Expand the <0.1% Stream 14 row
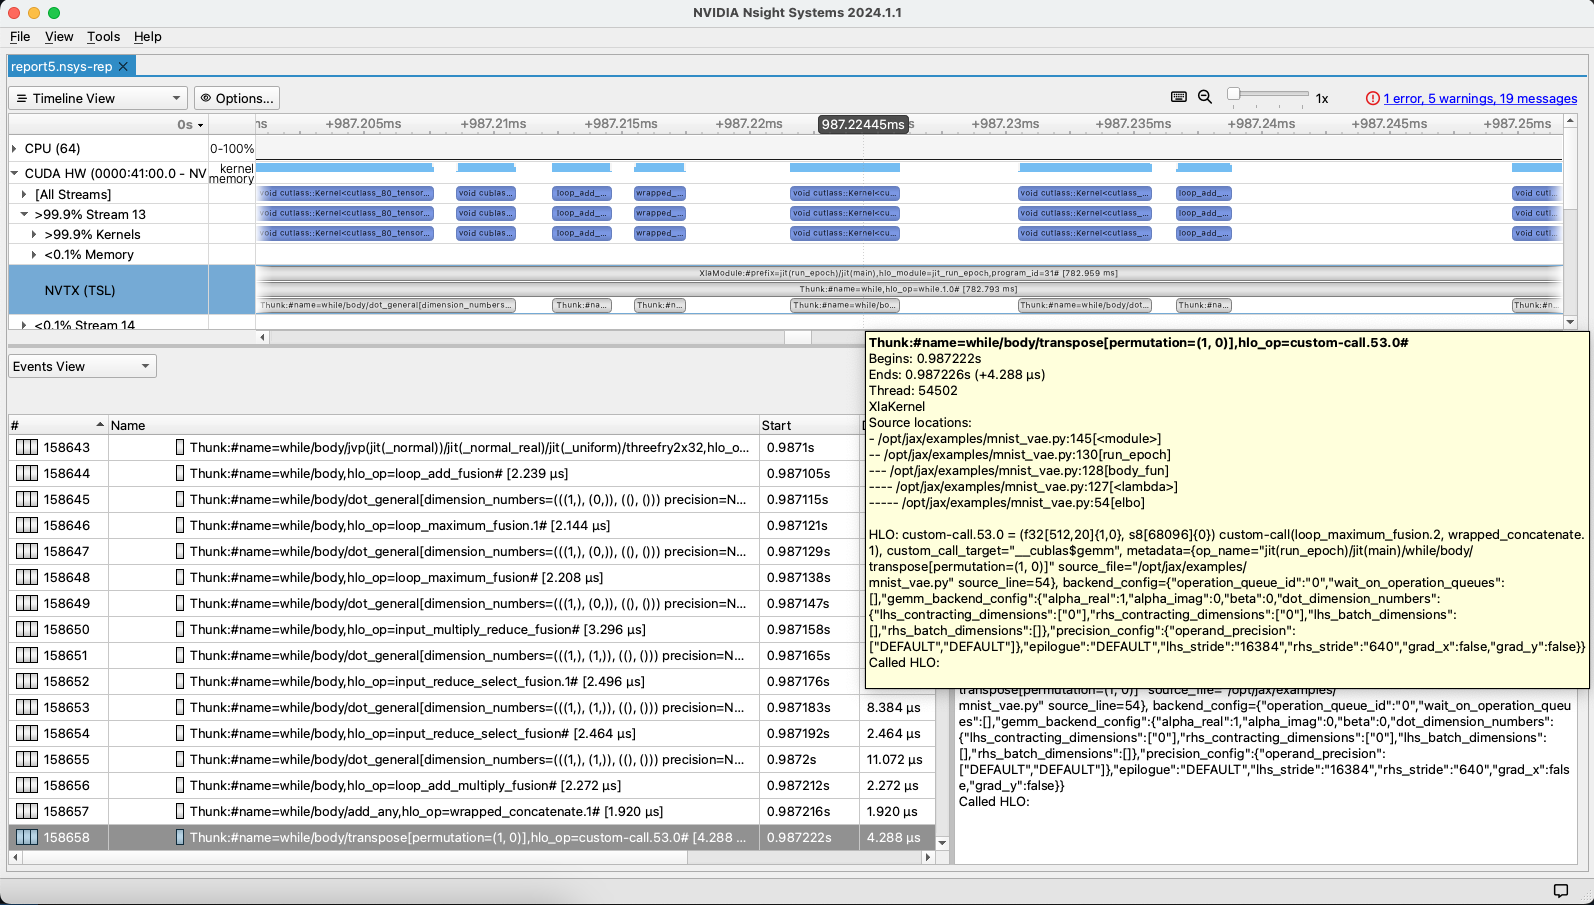The image size is (1594, 905). coord(24,325)
